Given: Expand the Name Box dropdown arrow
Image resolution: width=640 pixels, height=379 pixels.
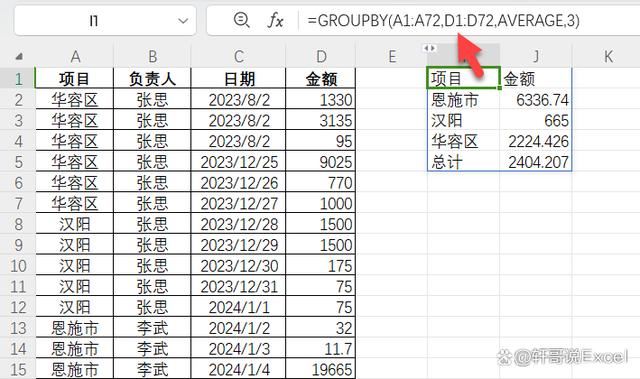Looking at the screenshot, I should tap(183, 21).
